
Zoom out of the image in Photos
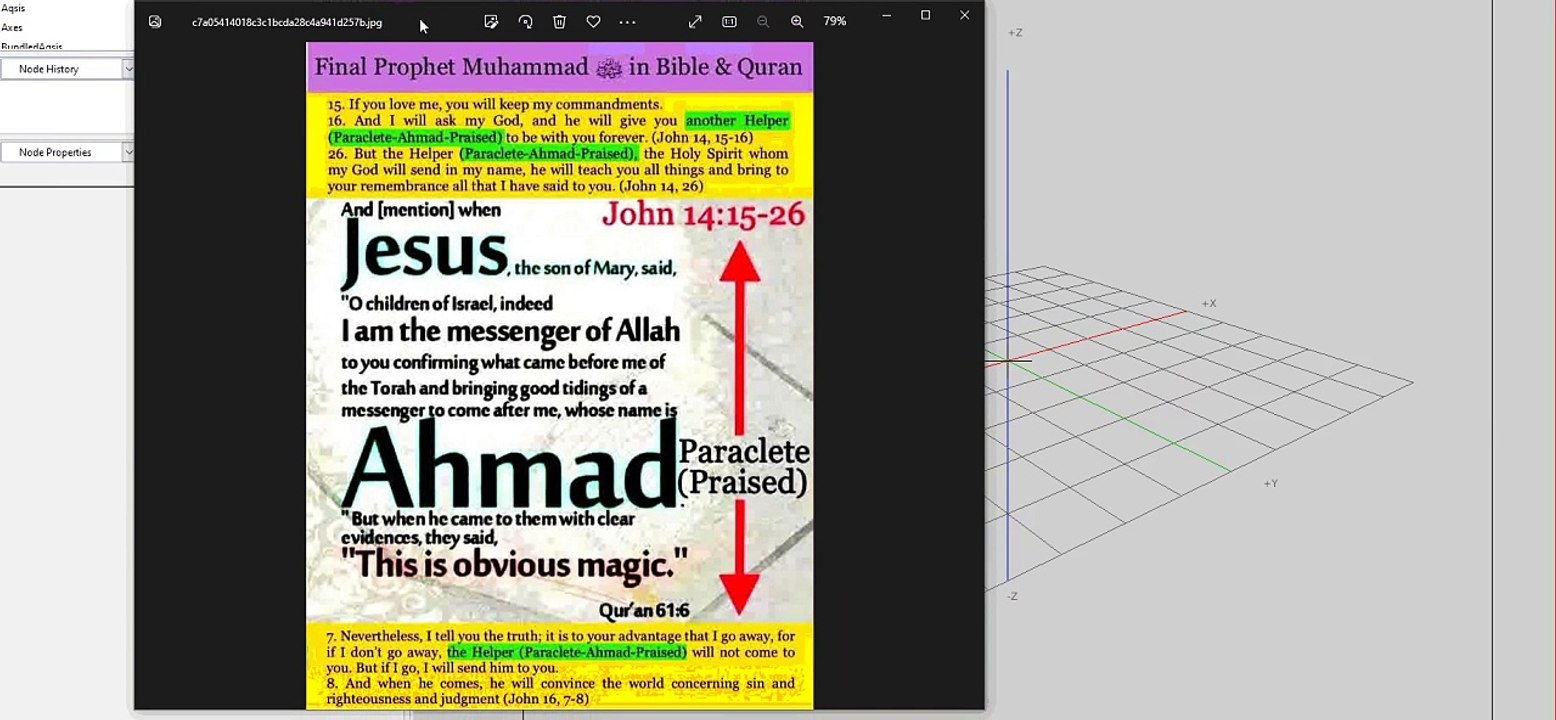click(763, 21)
